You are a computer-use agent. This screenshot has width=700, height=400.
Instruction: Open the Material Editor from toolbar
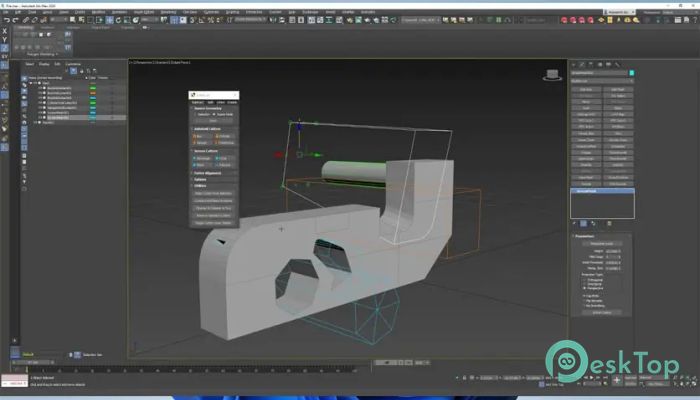339,20
